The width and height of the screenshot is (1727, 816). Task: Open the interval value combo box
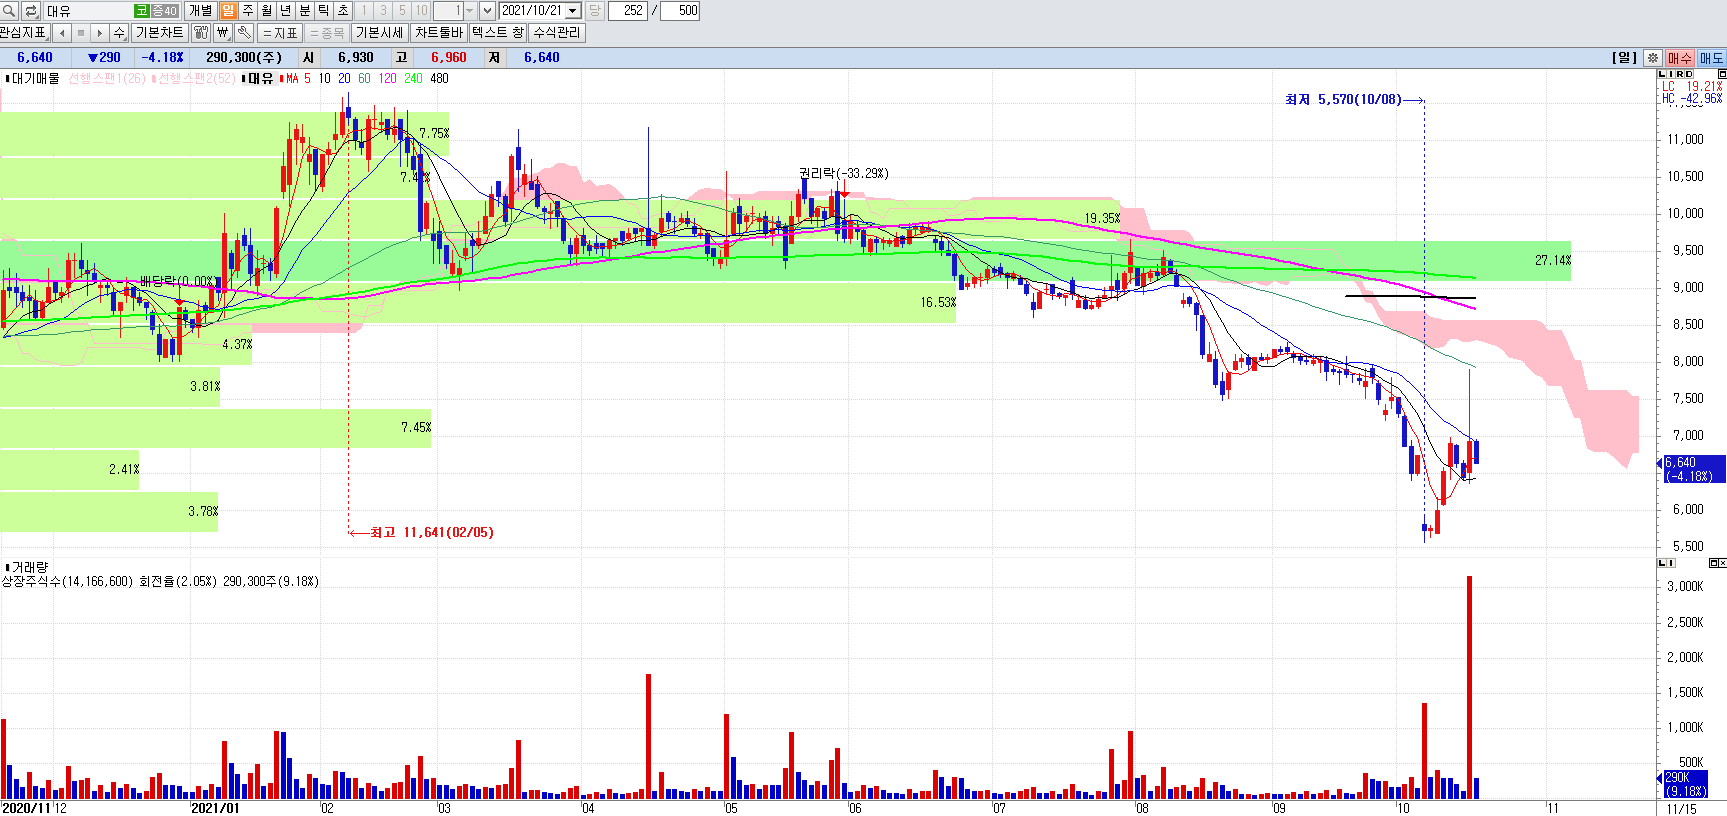tap(455, 10)
